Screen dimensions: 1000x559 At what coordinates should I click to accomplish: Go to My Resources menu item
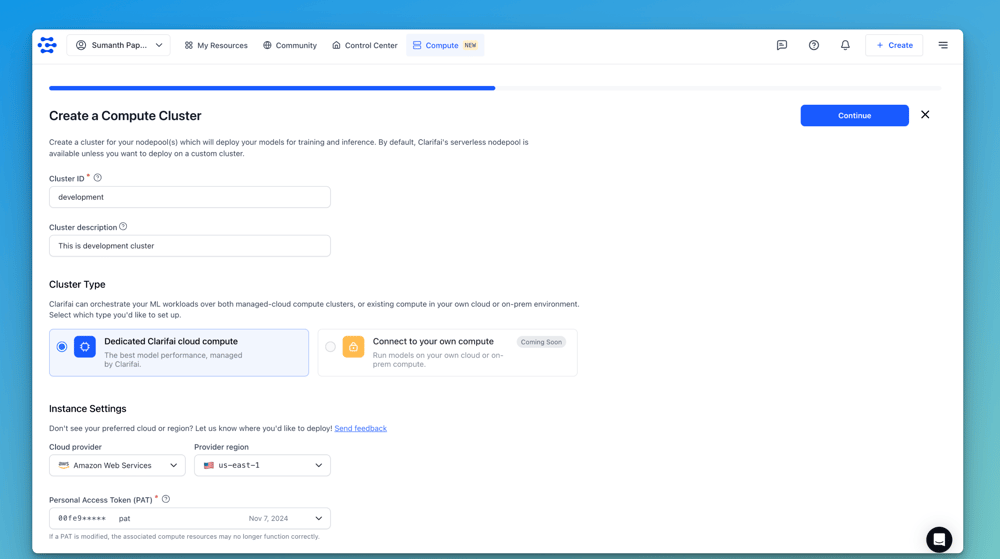216,45
